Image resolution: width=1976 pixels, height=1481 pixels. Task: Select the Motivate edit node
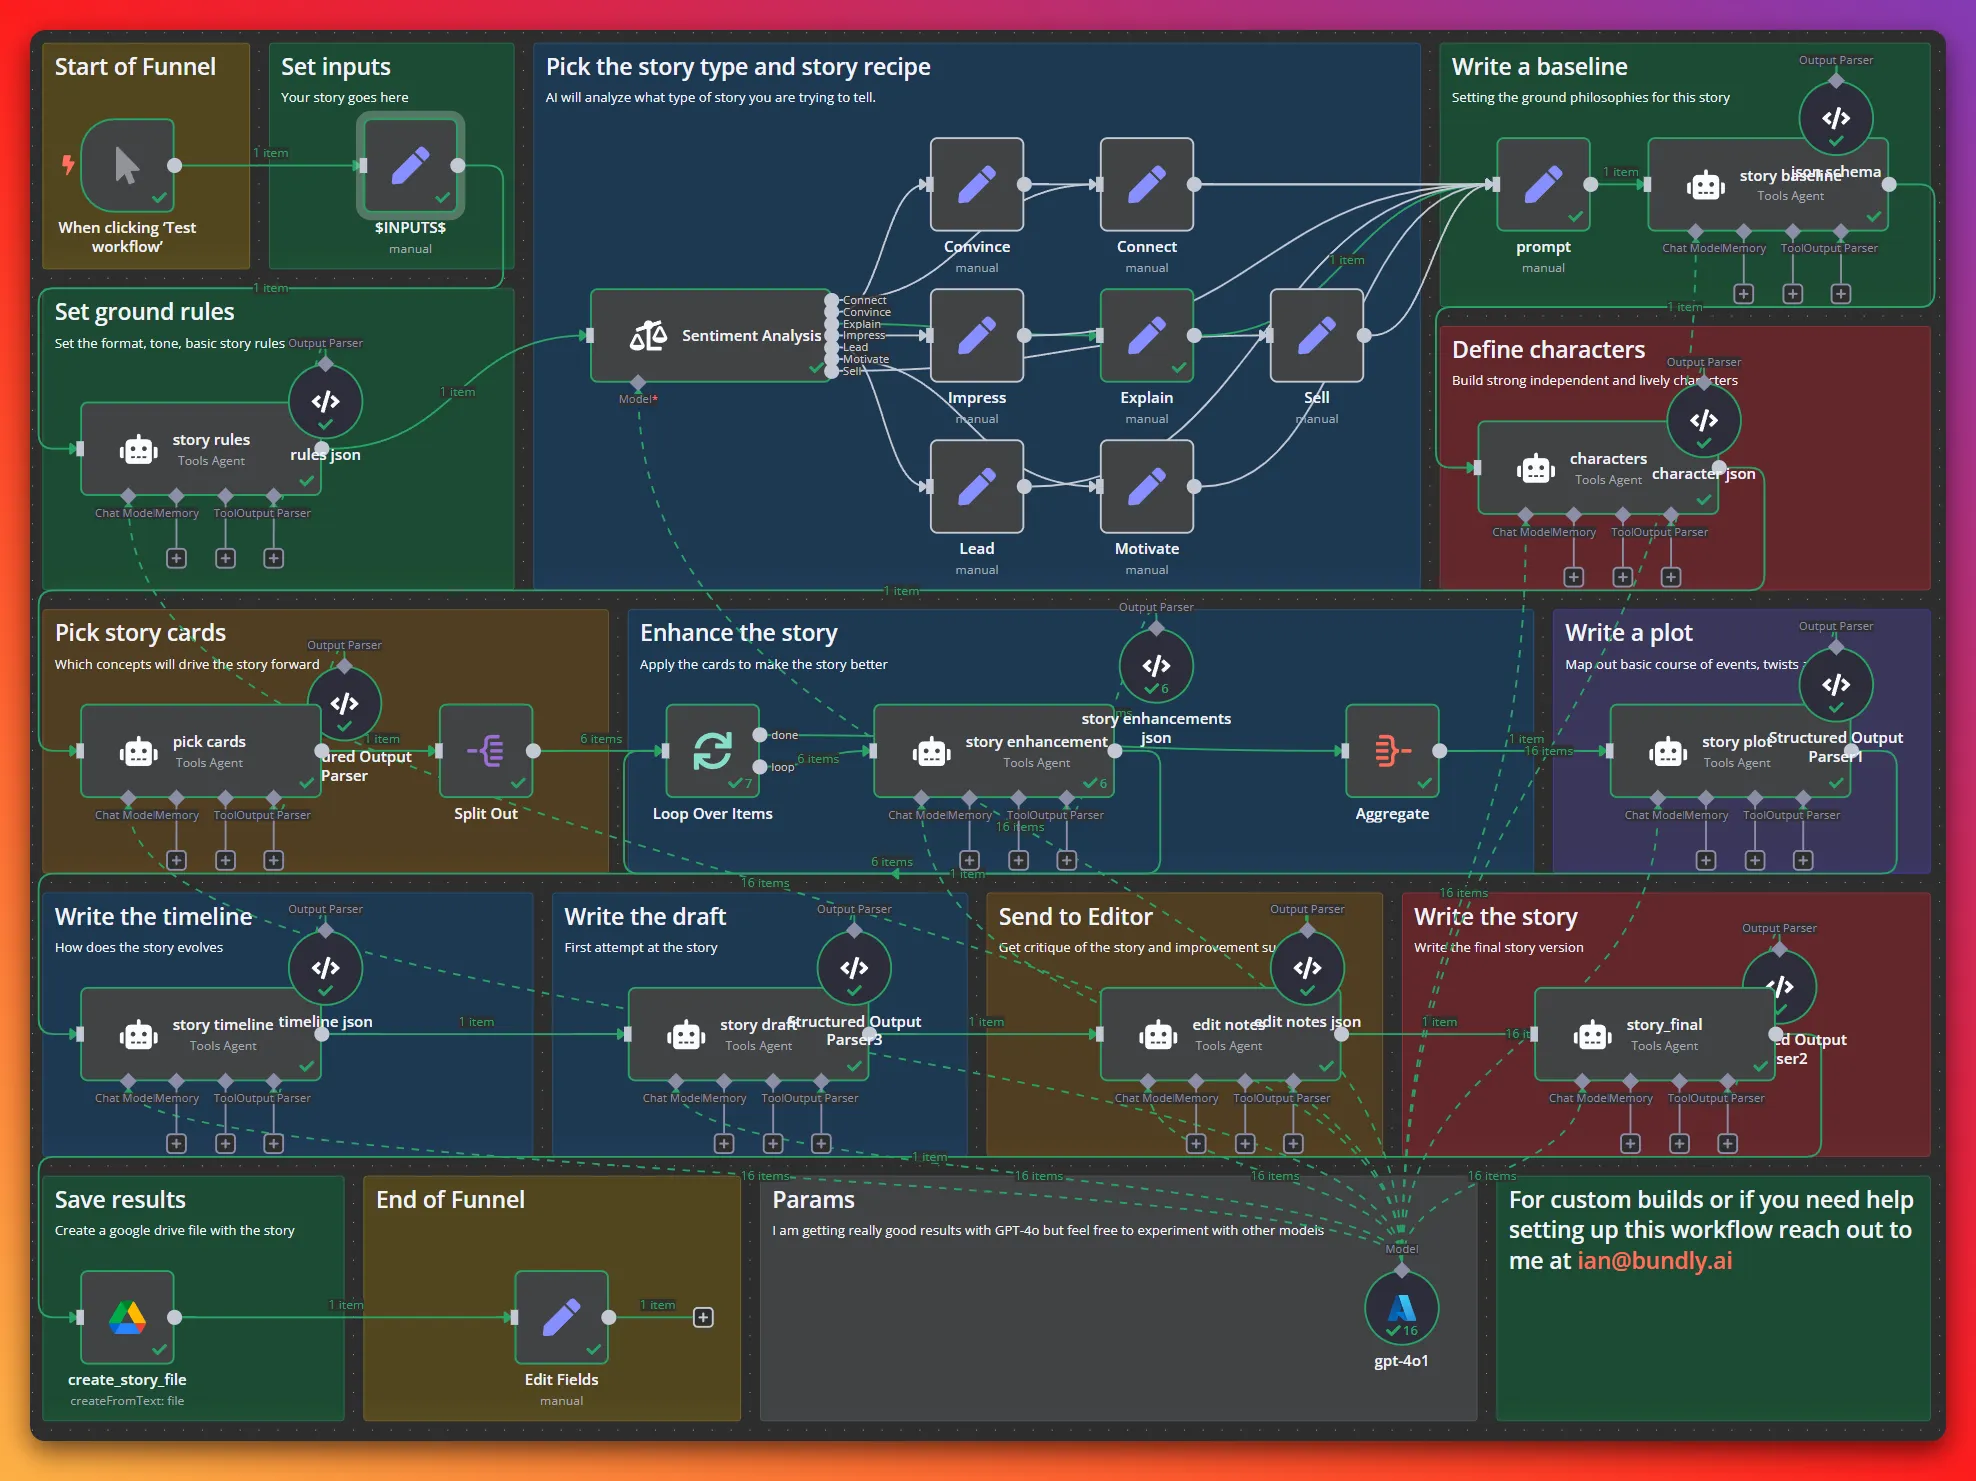coord(1146,487)
